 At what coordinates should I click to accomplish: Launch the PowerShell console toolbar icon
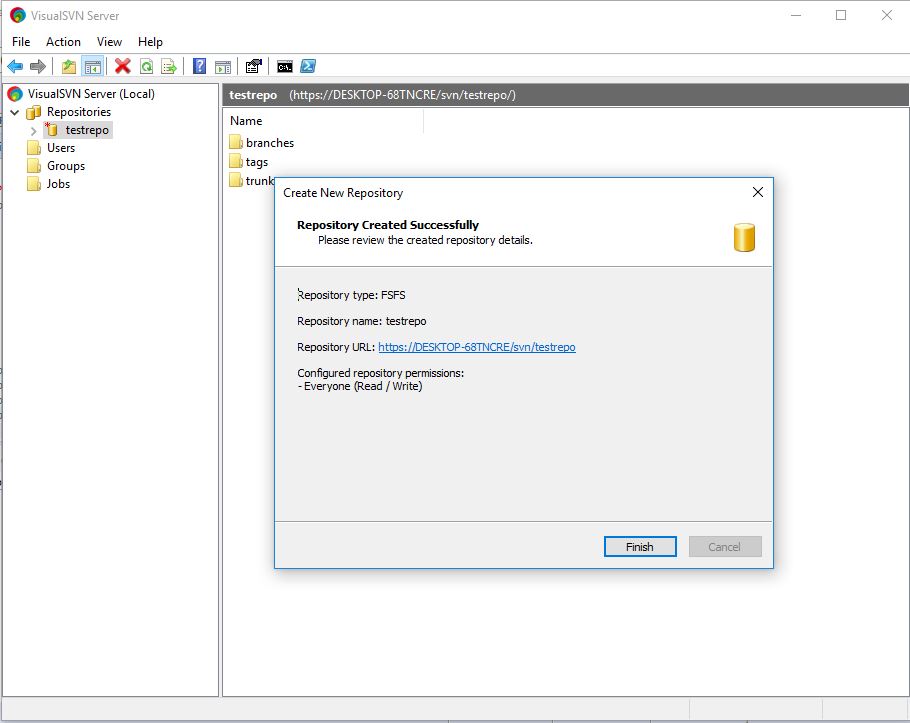tap(308, 66)
